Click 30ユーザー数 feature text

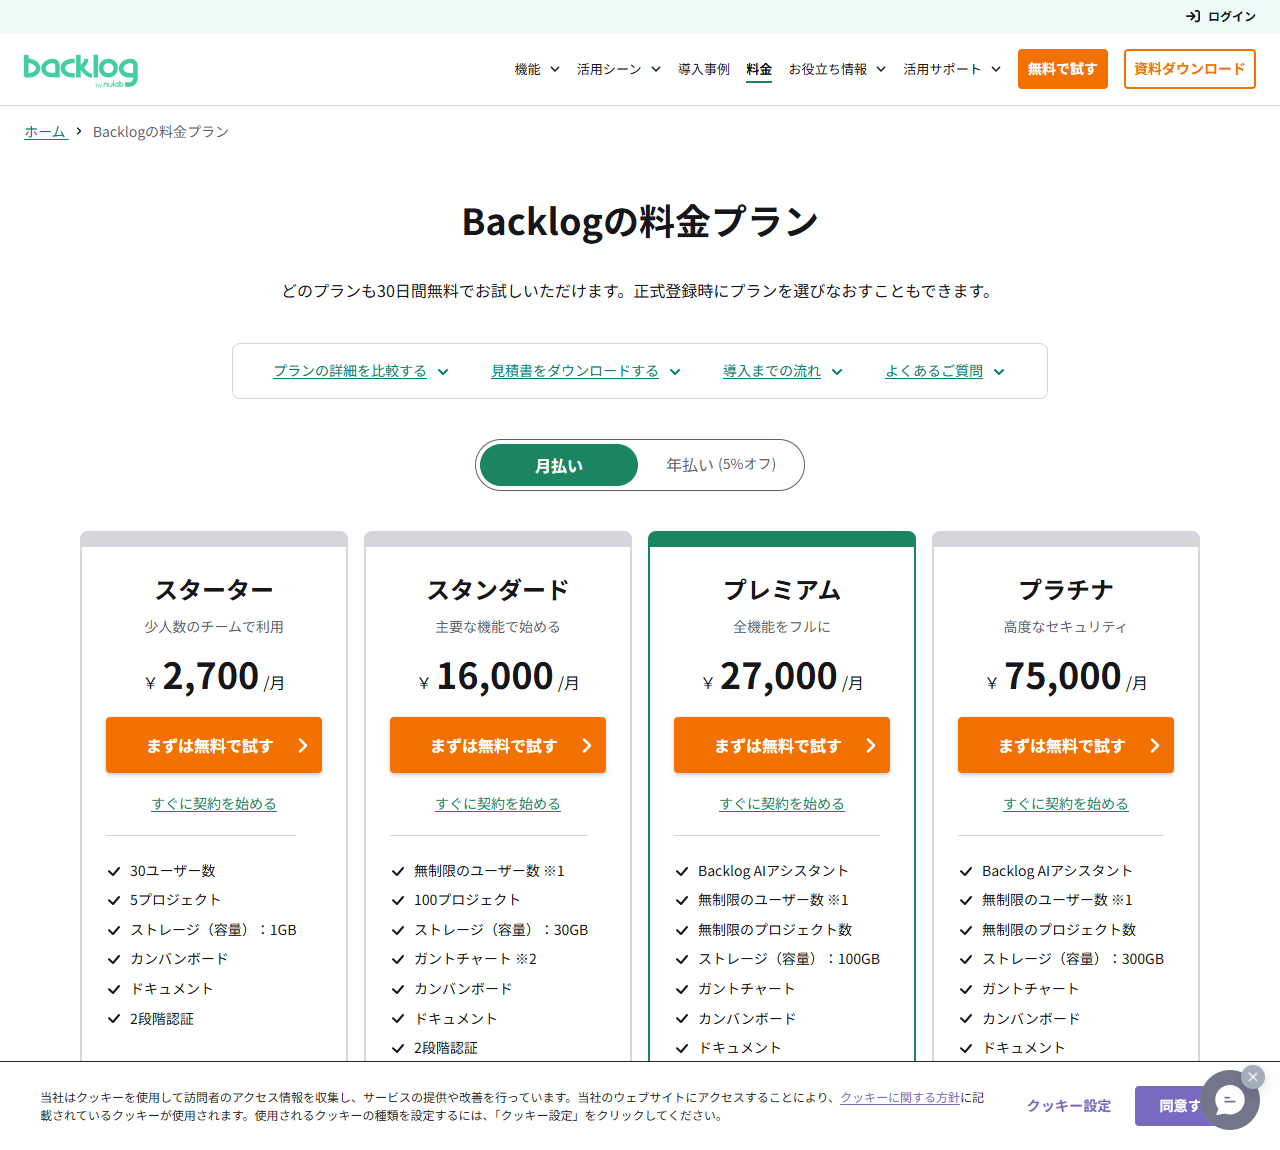point(173,871)
